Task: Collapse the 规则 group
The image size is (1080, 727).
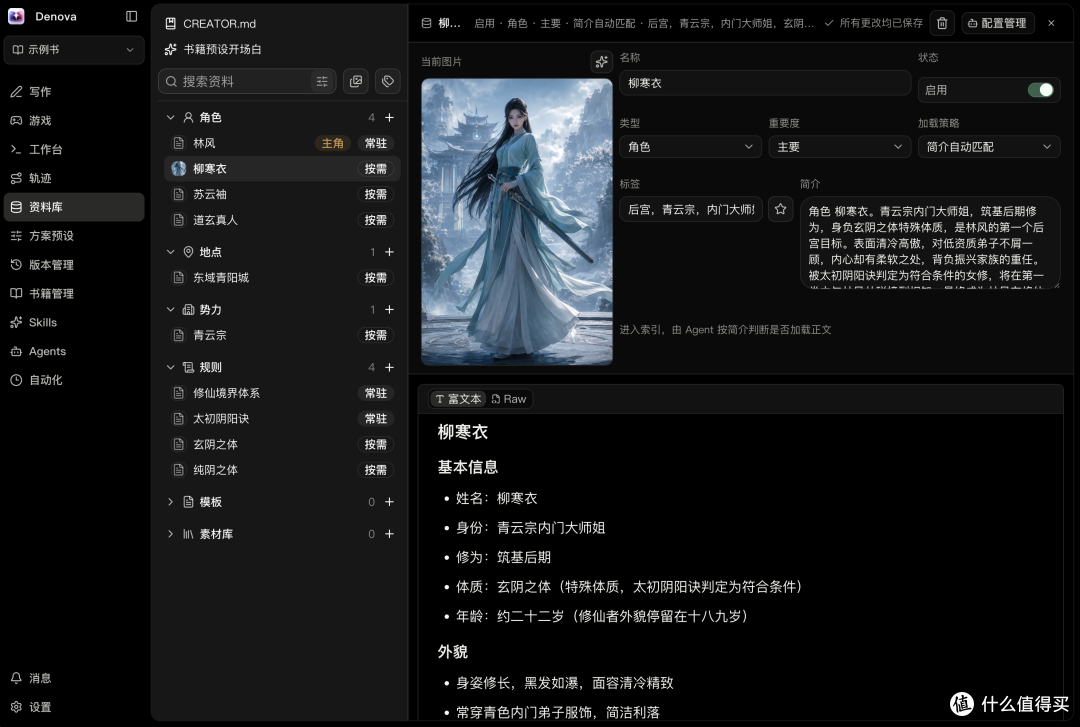Action: [x=171, y=367]
